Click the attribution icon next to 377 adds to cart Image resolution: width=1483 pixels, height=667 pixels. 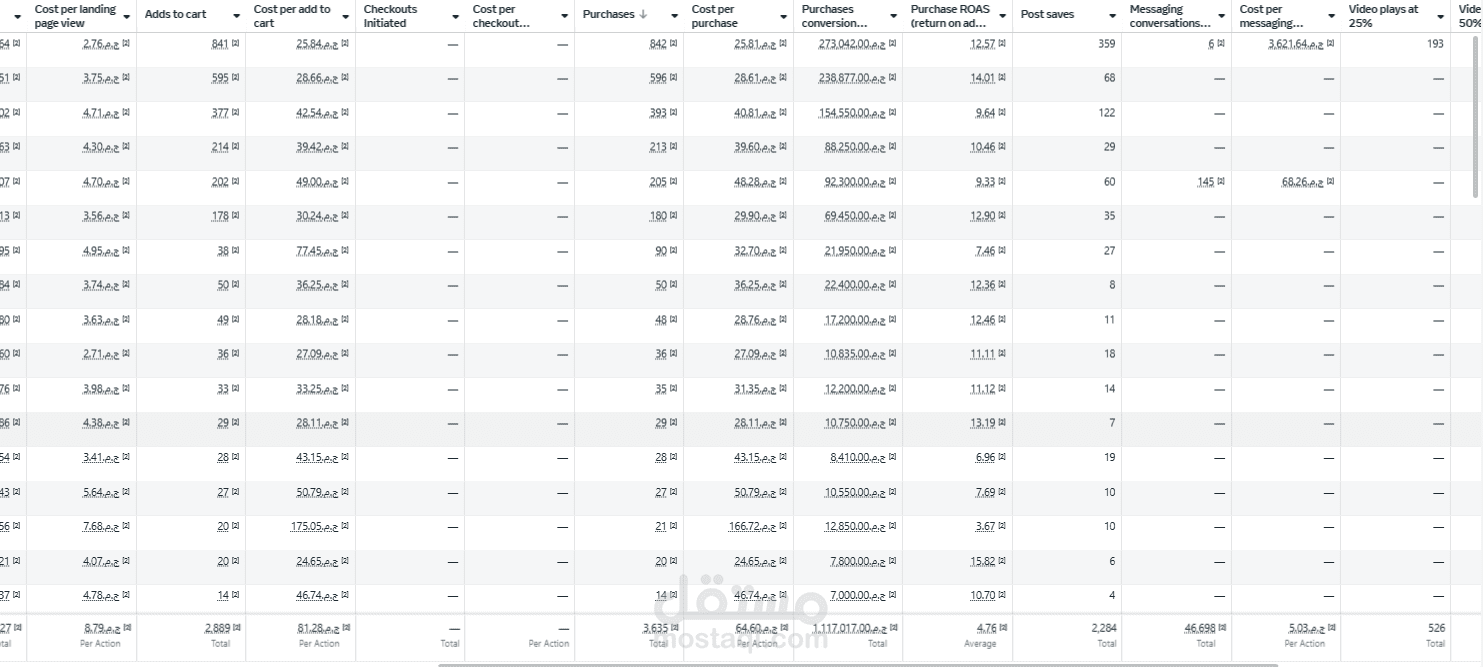coord(235,112)
